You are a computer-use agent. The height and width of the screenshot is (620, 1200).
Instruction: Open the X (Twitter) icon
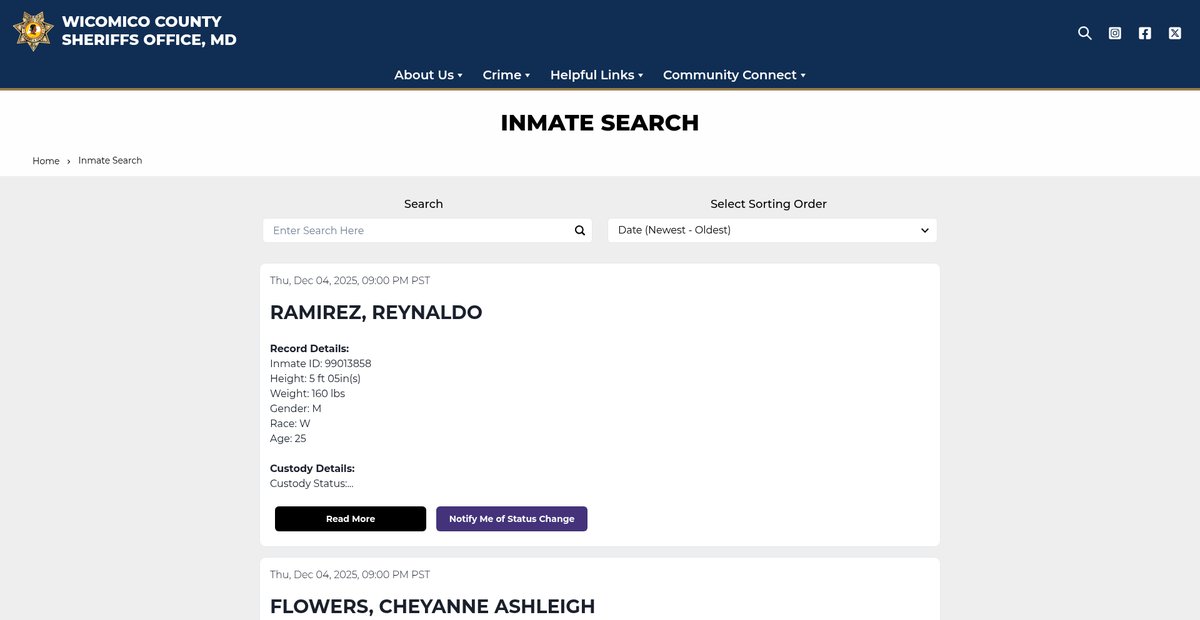pyautogui.click(x=1175, y=33)
